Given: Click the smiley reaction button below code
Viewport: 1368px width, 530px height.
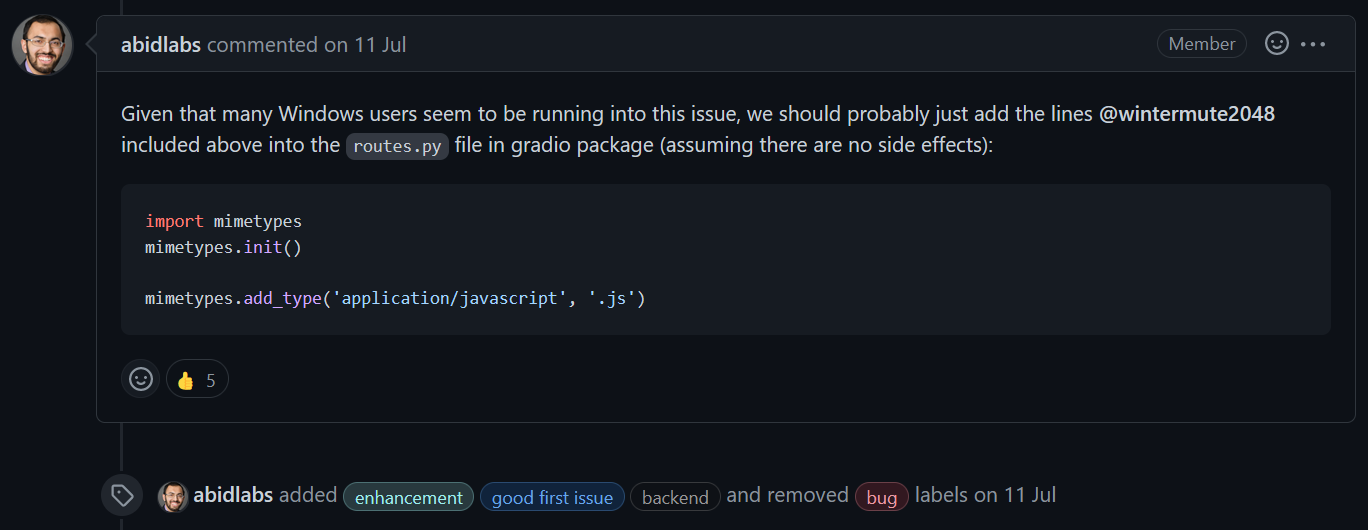Looking at the screenshot, I should pos(141,379).
